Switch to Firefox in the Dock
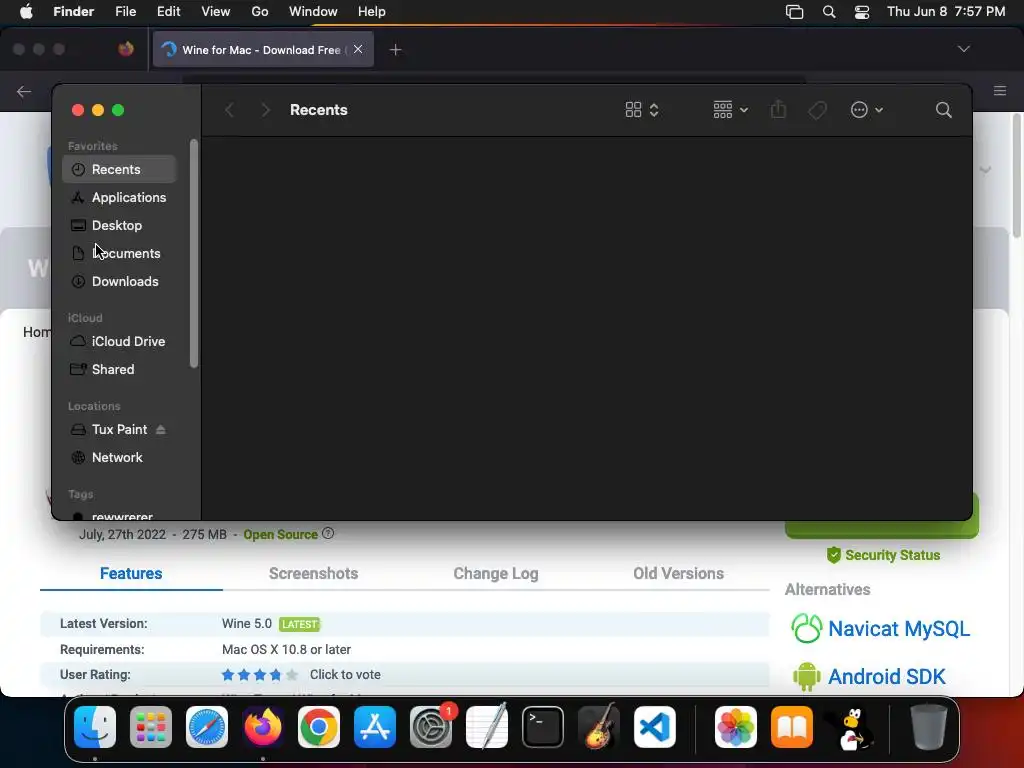 pos(263,727)
